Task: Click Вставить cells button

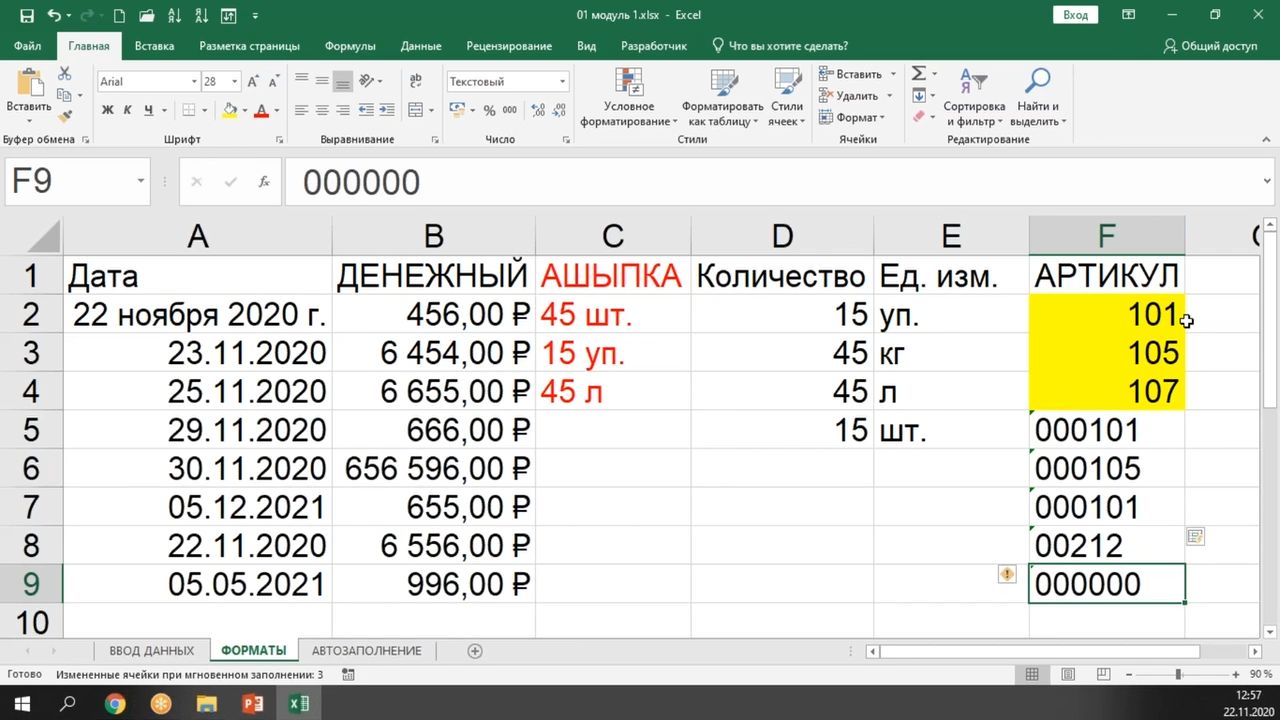Action: [x=849, y=74]
